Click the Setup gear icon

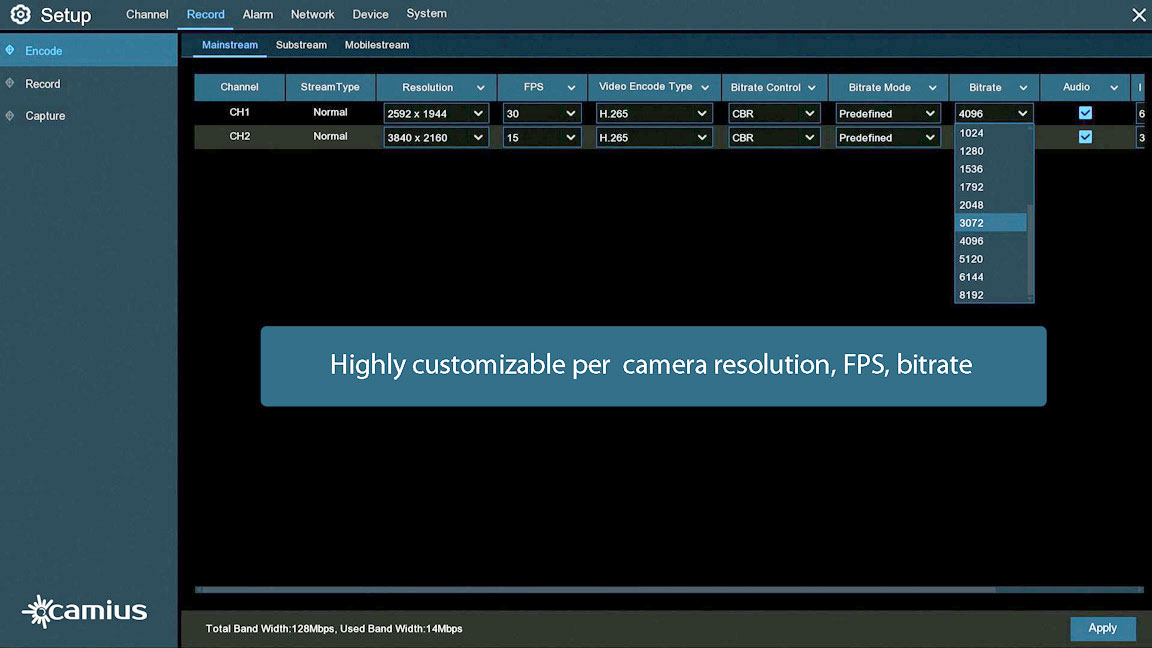20,15
